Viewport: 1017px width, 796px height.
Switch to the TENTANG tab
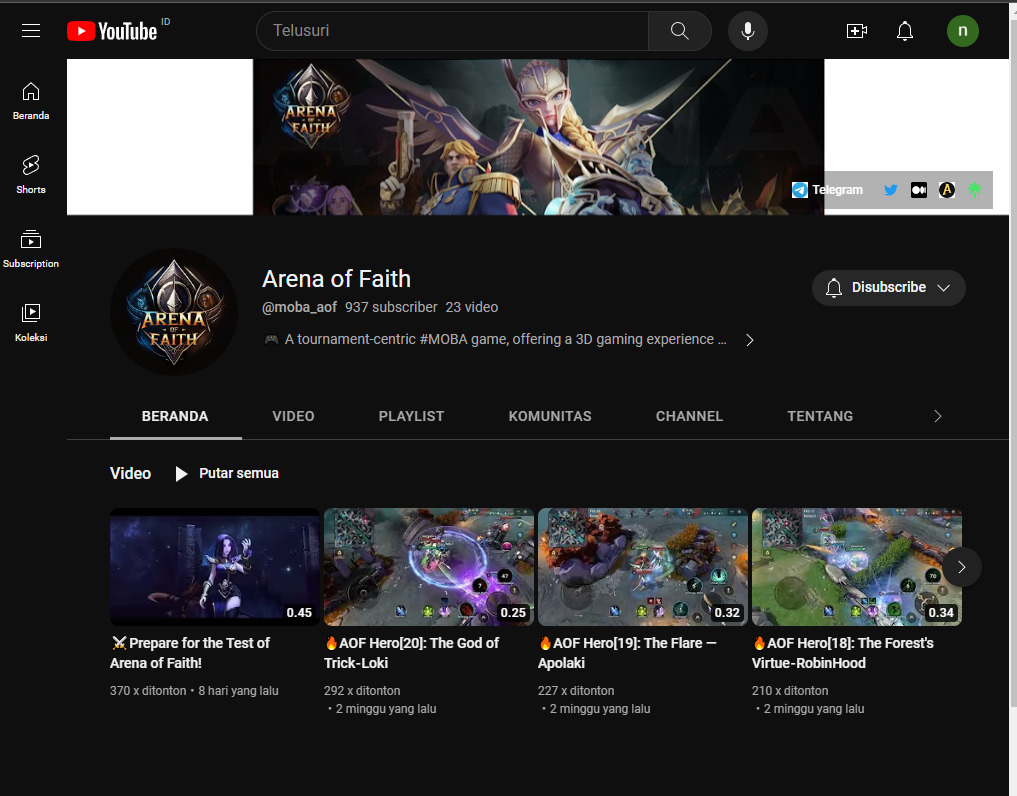click(820, 416)
